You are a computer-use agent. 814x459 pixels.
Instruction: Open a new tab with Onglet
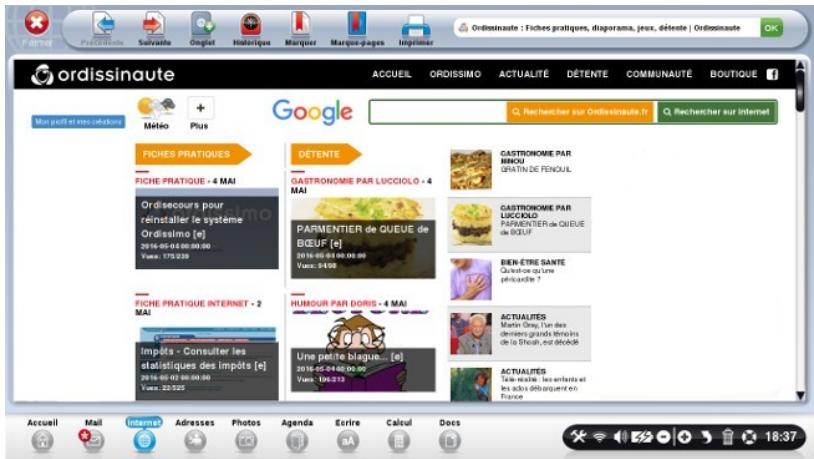tap(202, 29)
